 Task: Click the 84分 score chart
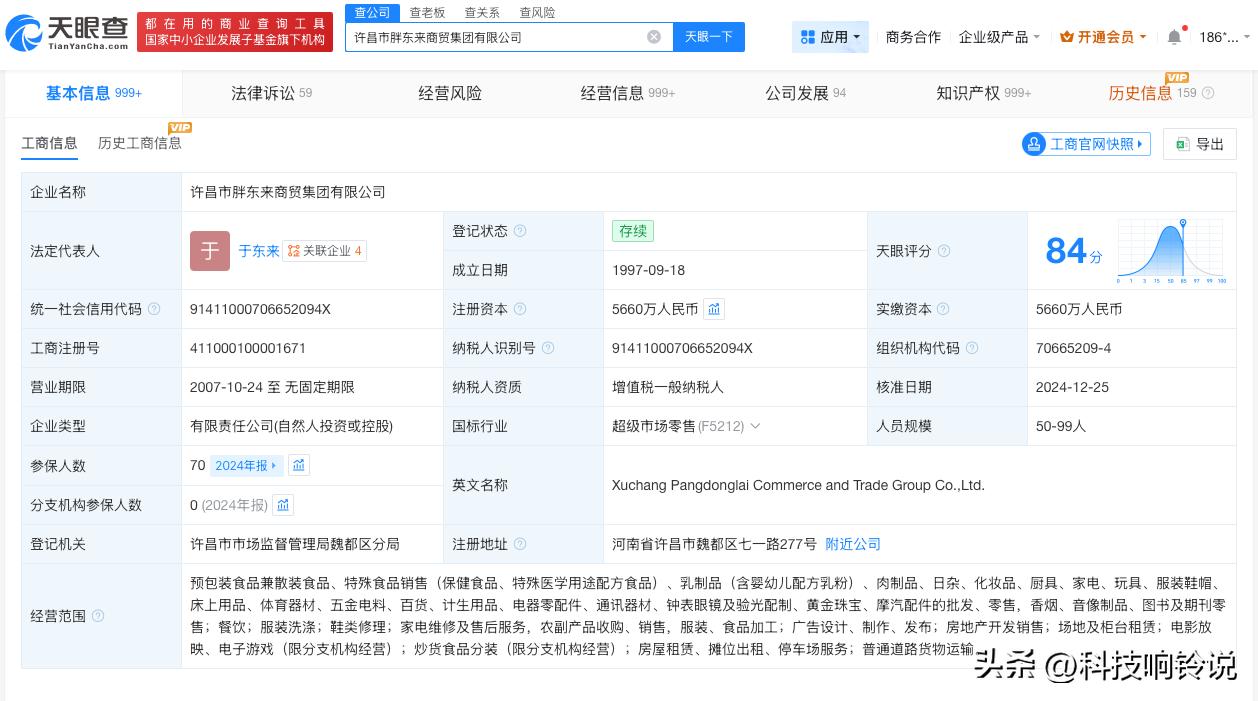pyautogui.click(x=1172, y=250)
